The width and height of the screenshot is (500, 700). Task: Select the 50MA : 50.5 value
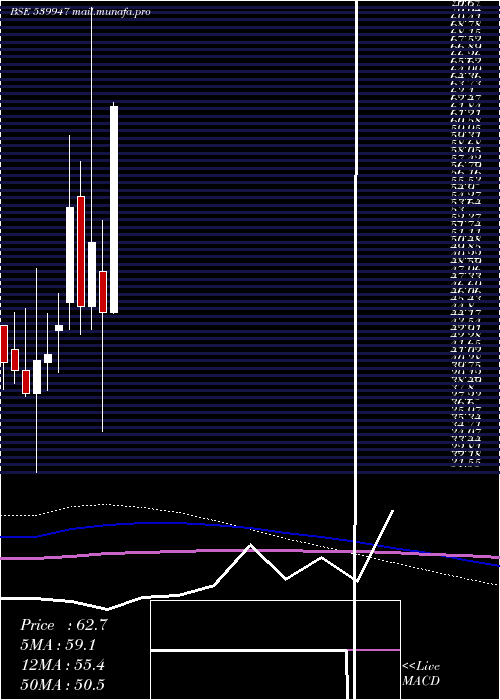pos(63,685)
